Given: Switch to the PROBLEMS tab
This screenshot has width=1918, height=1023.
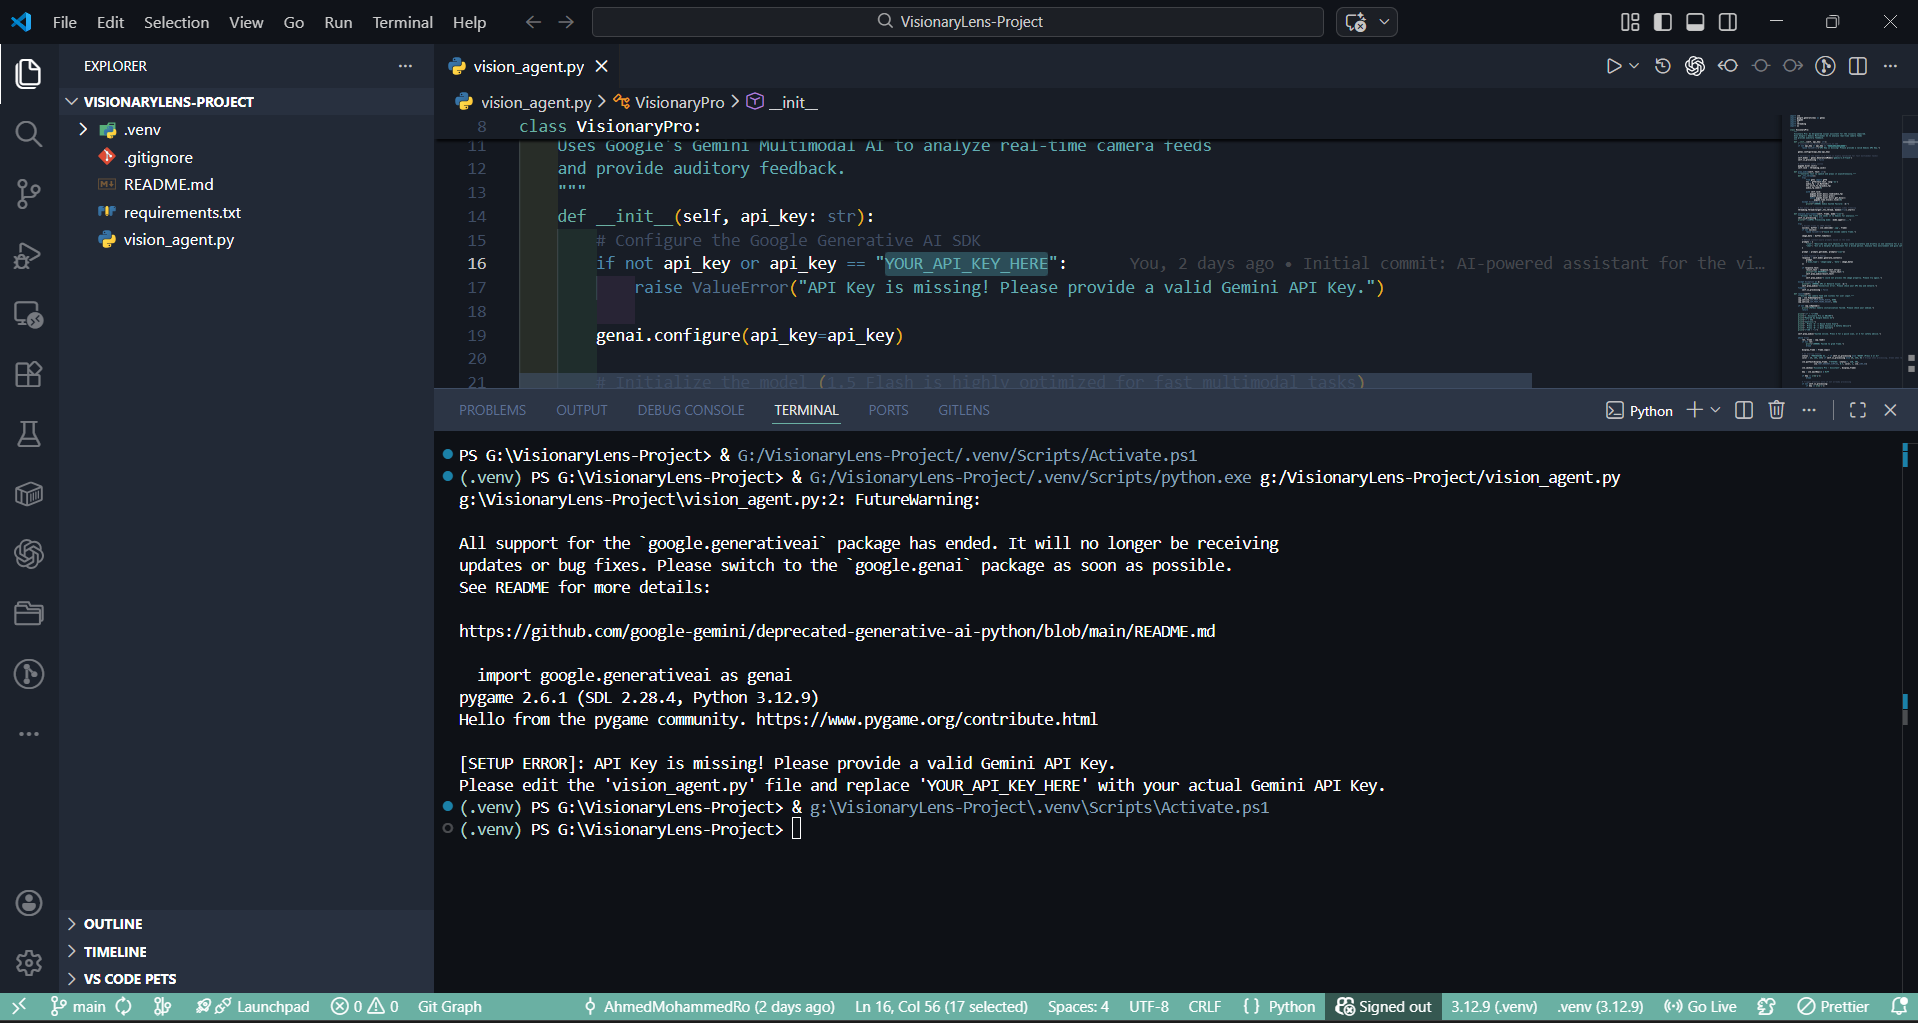Looking at the screenshot, I should (x=492, y=410).
